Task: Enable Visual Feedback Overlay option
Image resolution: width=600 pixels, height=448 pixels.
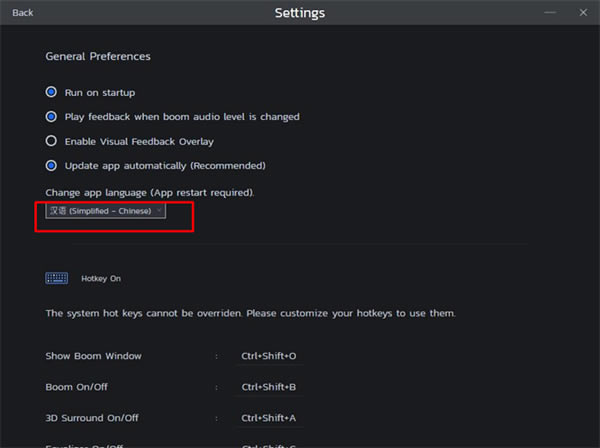Action: (x=51, y=141)
